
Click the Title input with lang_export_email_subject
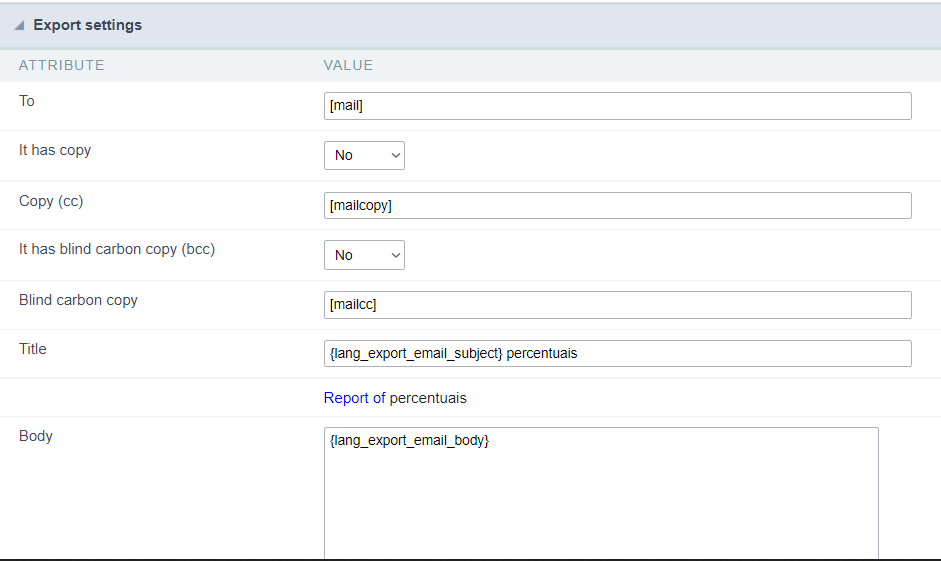coord(617,353)
